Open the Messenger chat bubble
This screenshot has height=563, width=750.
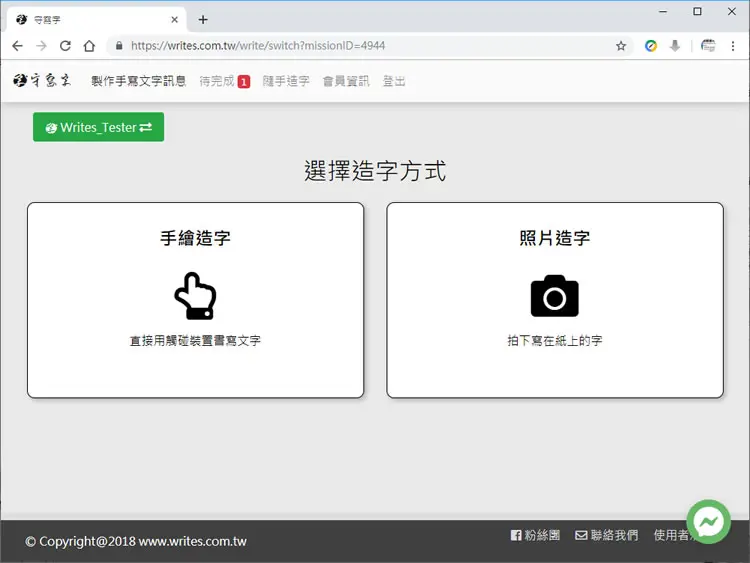708,522
